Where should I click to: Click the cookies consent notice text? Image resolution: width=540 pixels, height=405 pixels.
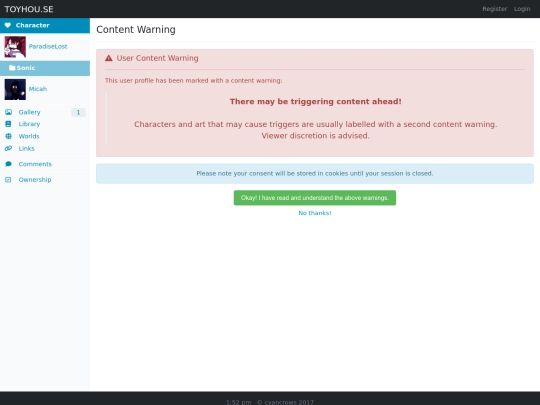[315, 174]
